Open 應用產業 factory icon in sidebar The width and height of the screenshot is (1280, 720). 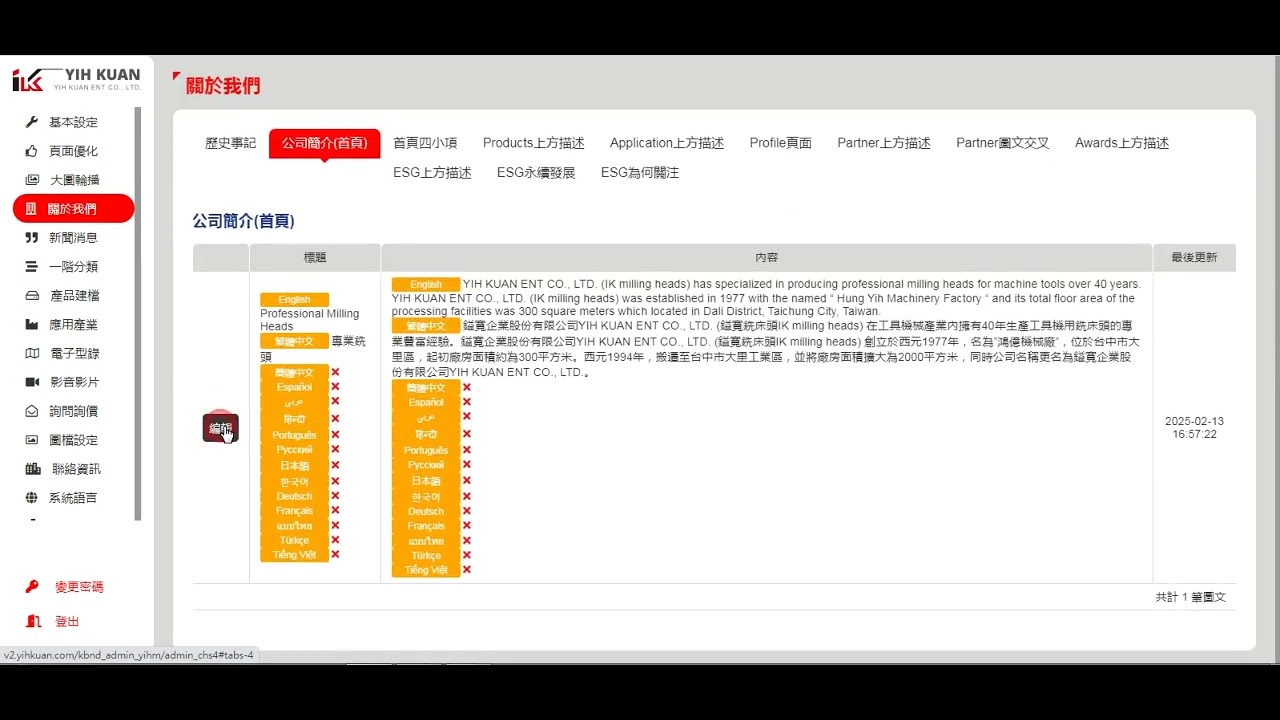(x=31, y=325)
